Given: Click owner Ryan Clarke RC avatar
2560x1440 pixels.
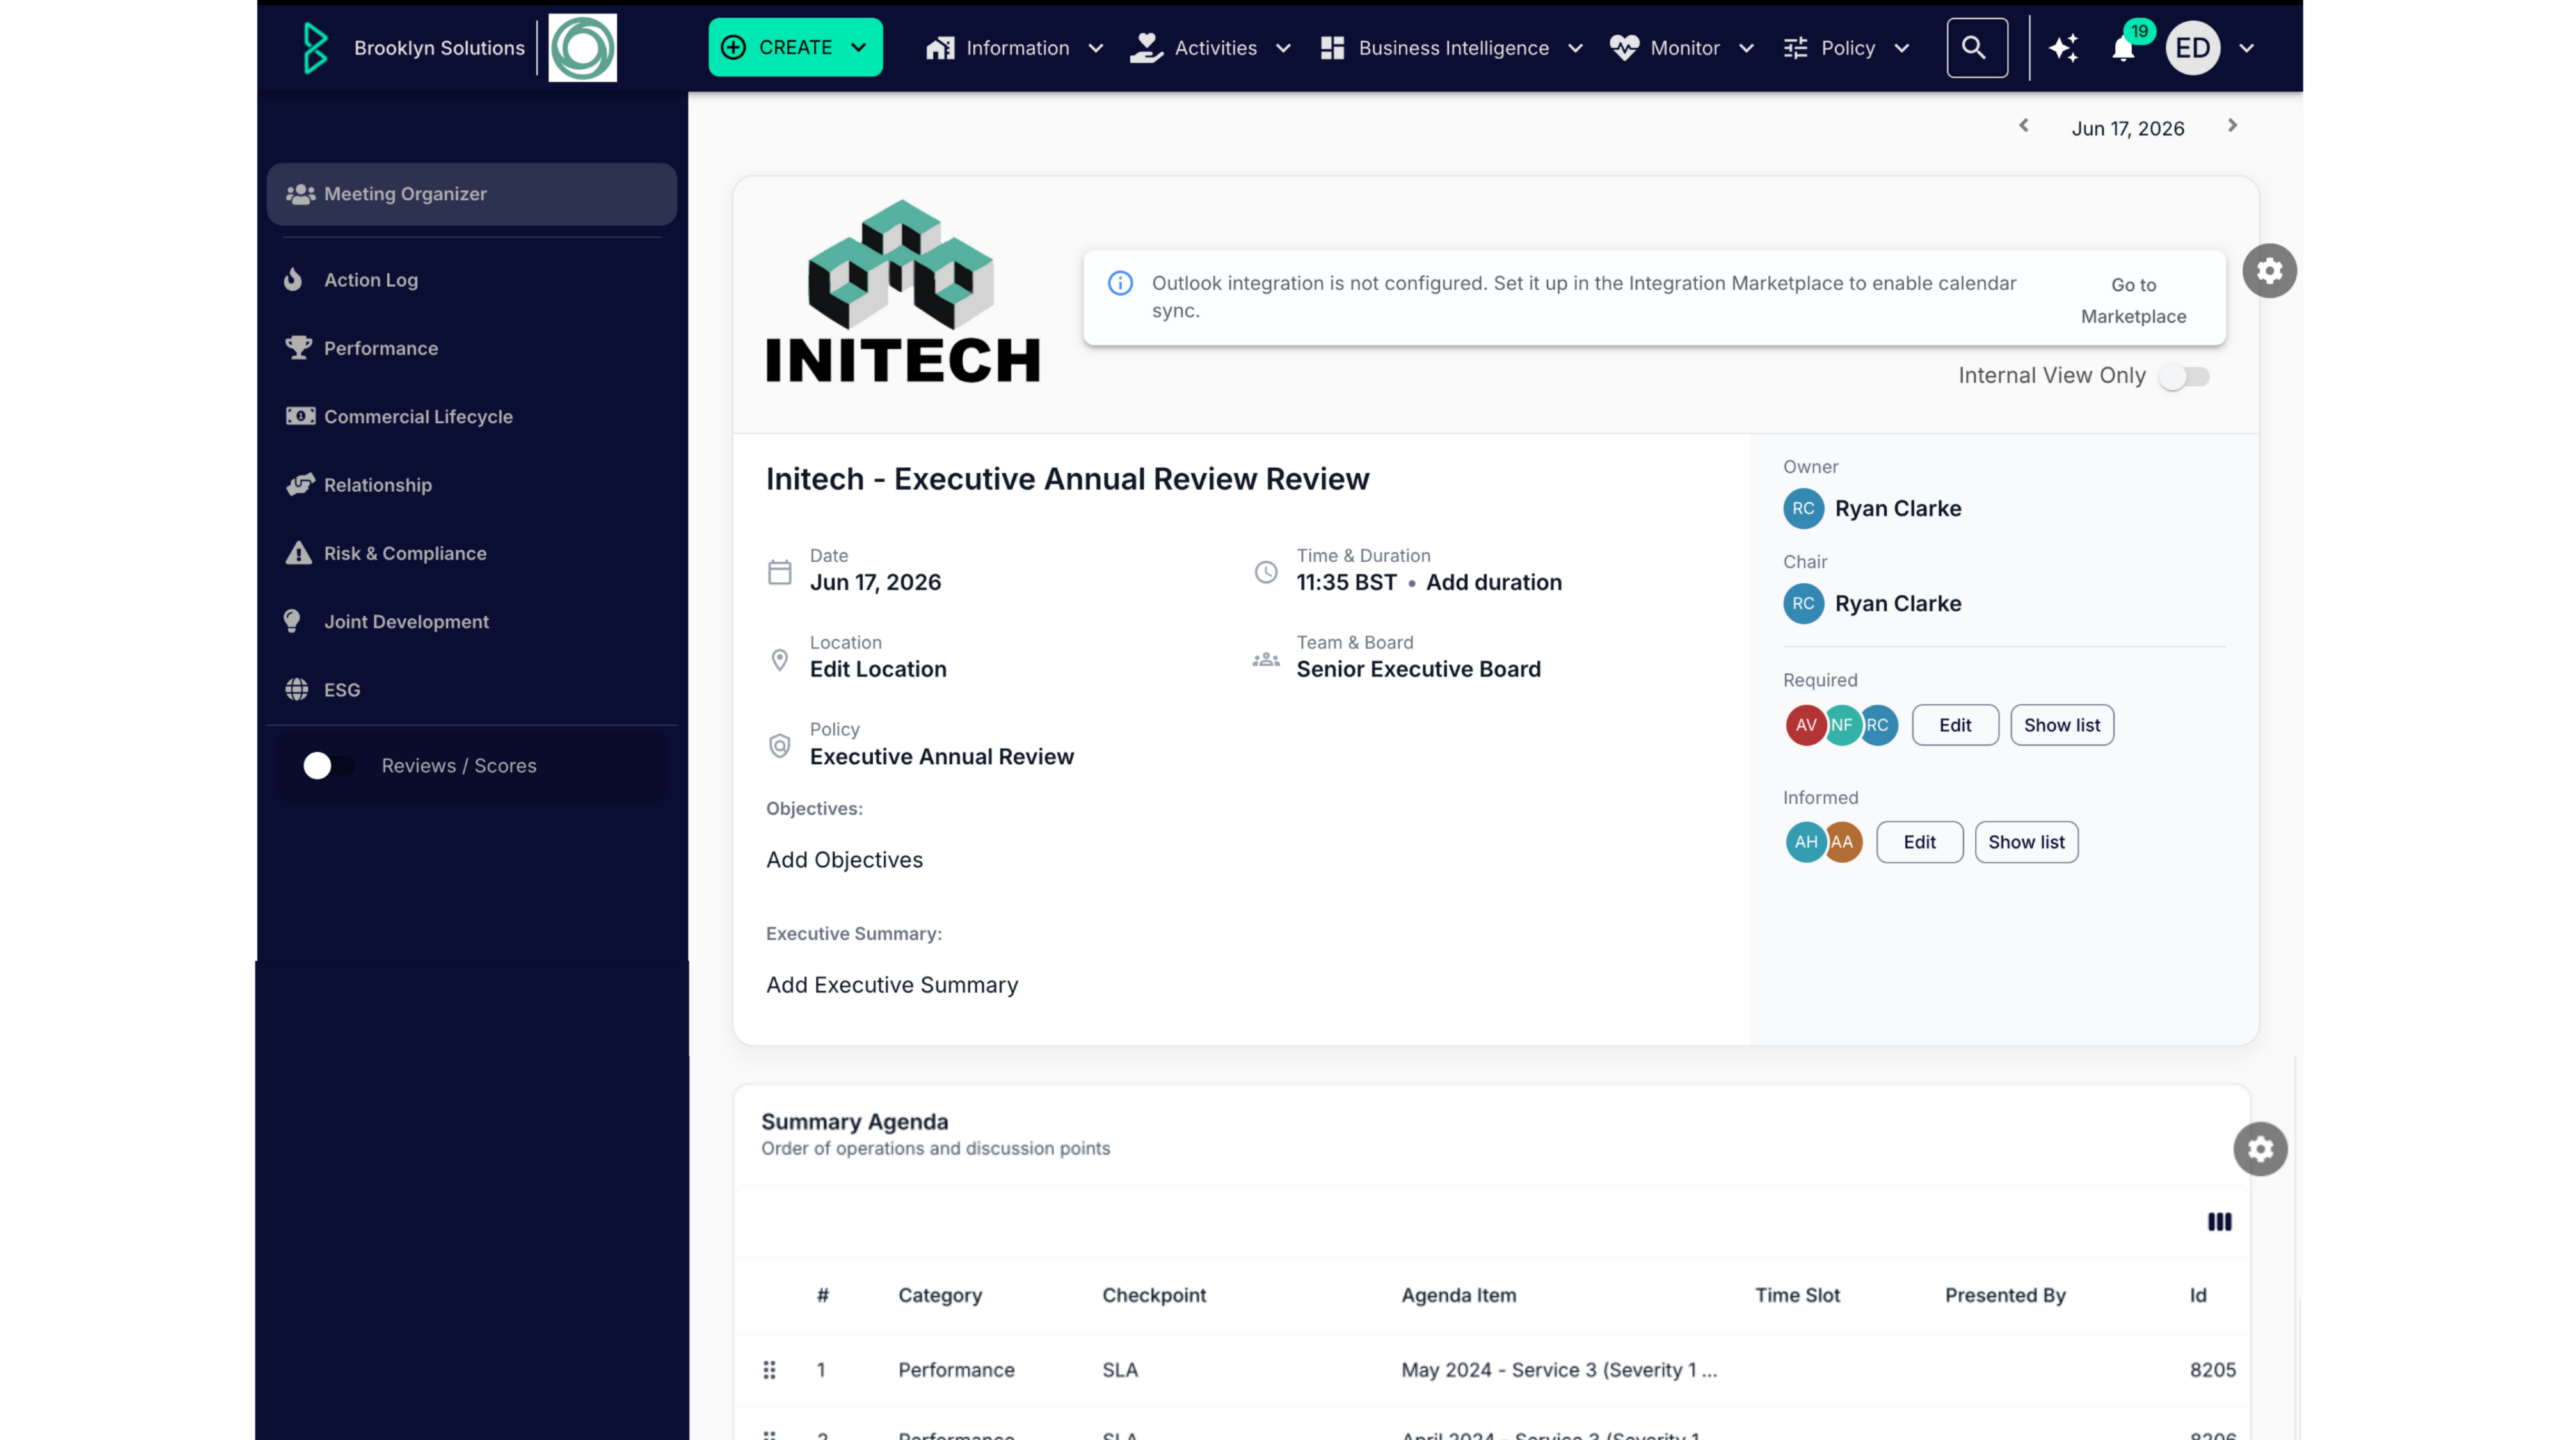Looking at the screenshot, I should click(x=1803, y=509).
